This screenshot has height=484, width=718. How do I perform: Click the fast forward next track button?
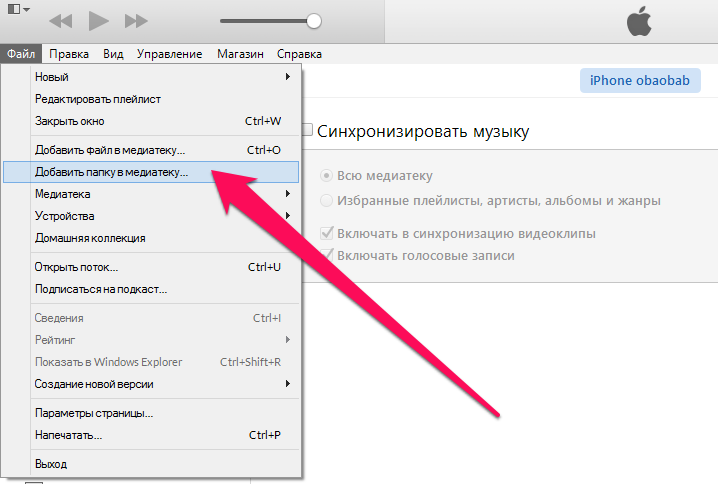point(136,20)
